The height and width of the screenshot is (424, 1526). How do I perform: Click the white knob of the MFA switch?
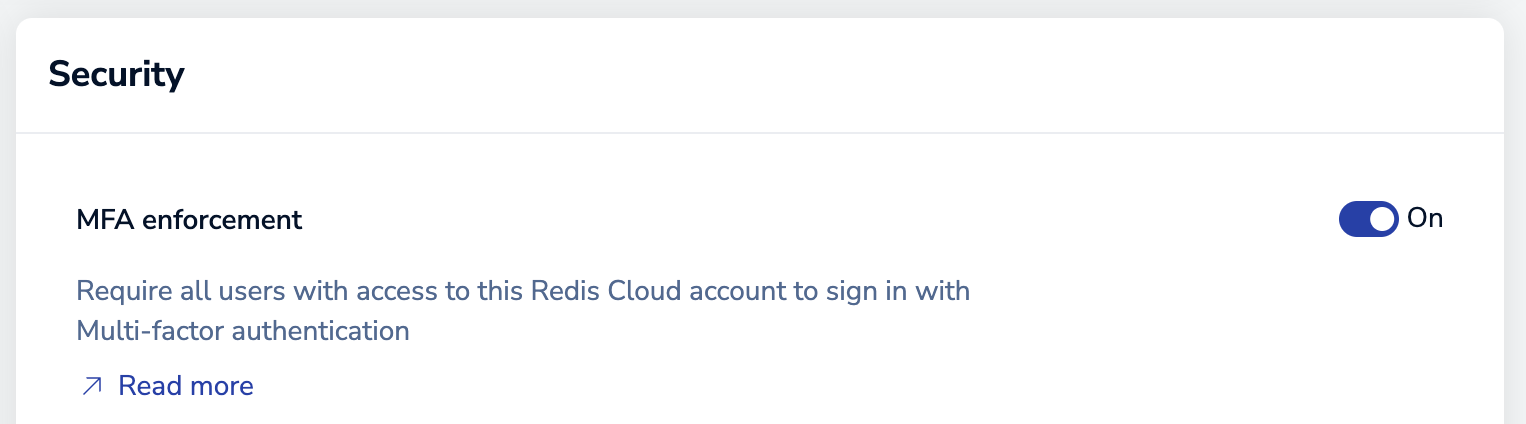tap(1382, 219)
